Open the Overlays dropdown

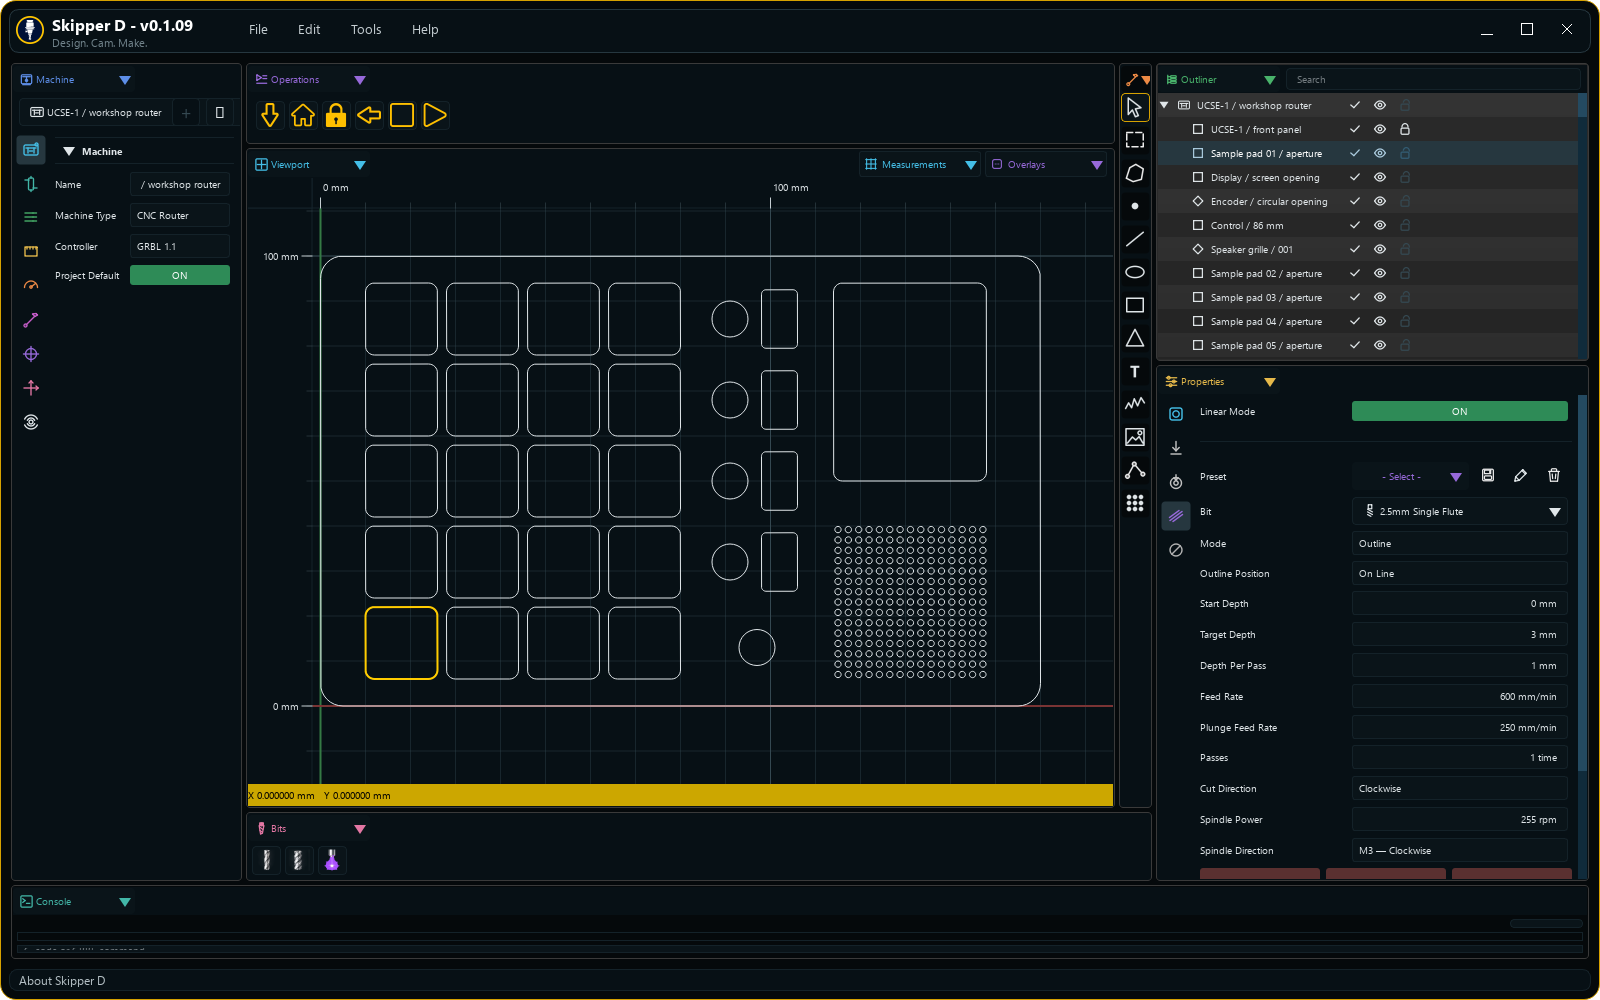click(x=1097, y=165)
